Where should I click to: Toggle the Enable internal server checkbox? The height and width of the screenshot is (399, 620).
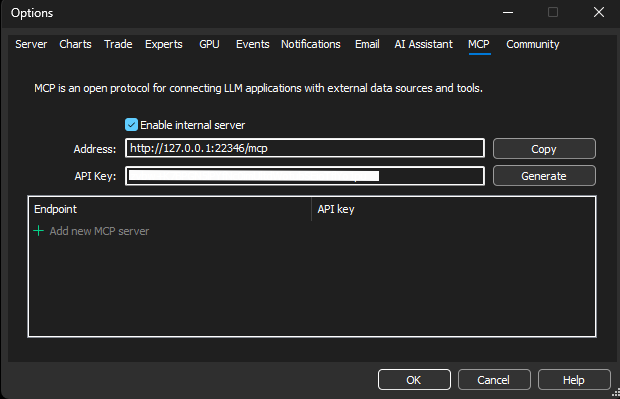131,125
